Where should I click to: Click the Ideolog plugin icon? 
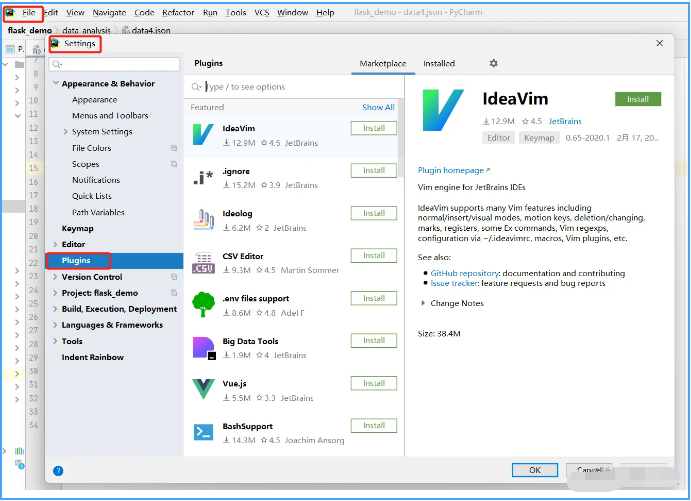pyautogui.click(x=203, y=219)
